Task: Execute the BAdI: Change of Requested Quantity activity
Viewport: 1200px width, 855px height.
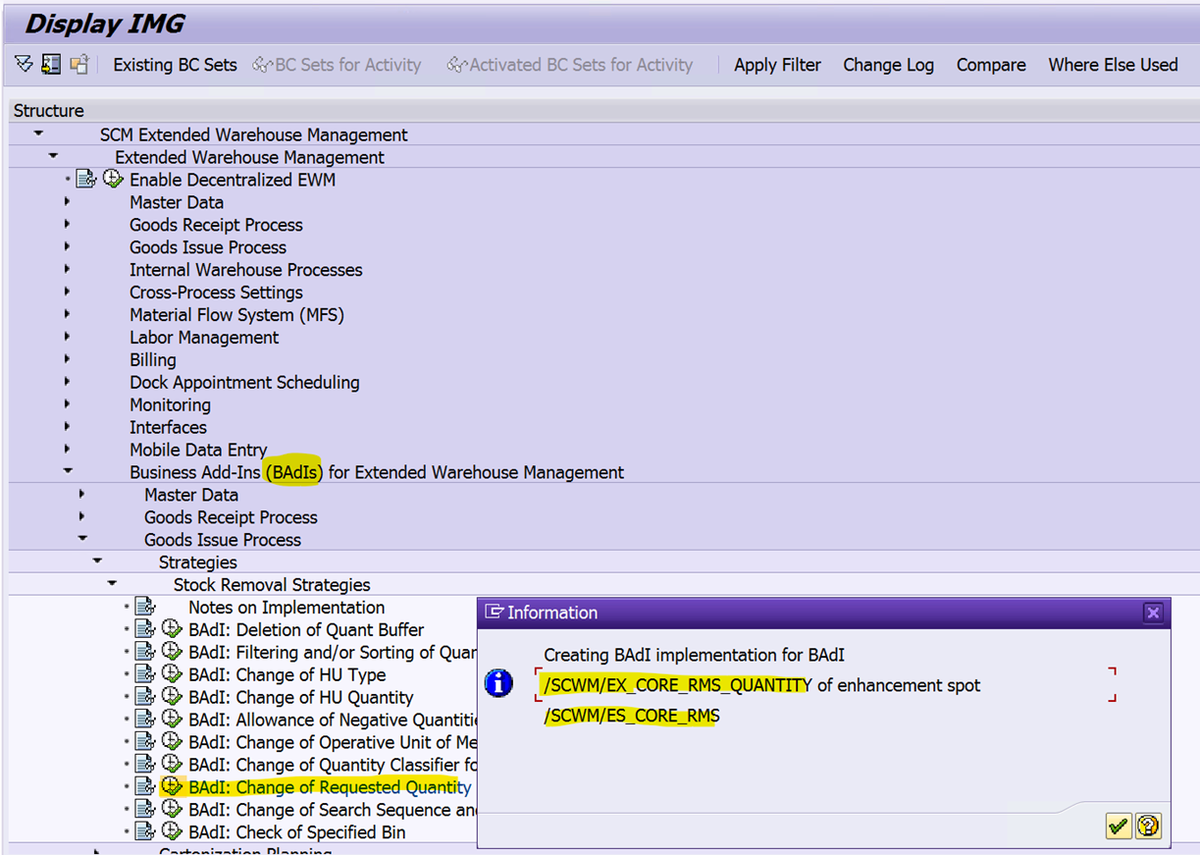Action: (x=171, y=787)
